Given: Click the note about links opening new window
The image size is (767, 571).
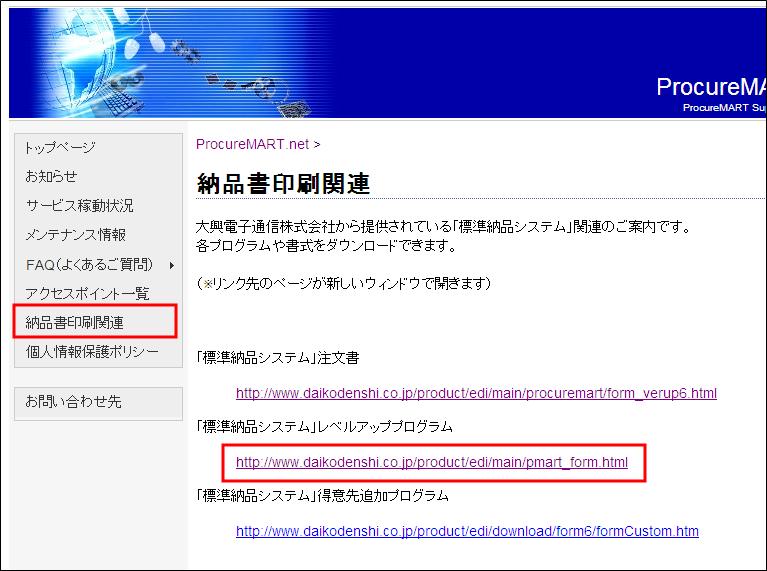Looking at the screenshot, I should pos(343,283).
